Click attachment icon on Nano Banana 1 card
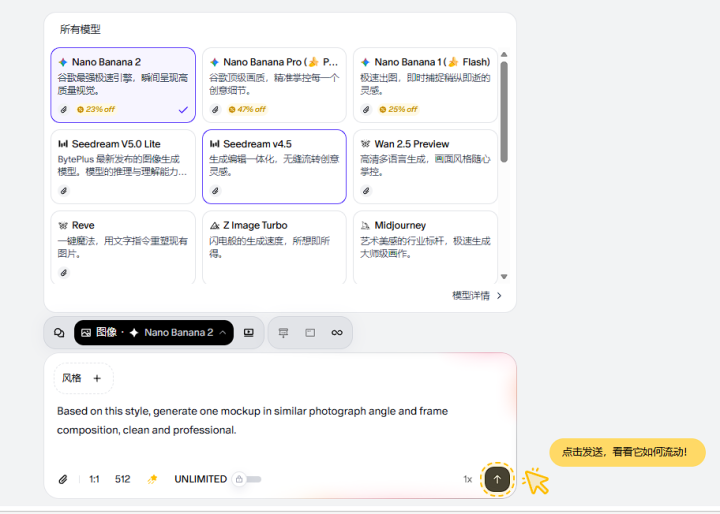720x514 pixels. click(x=366, y=109)
